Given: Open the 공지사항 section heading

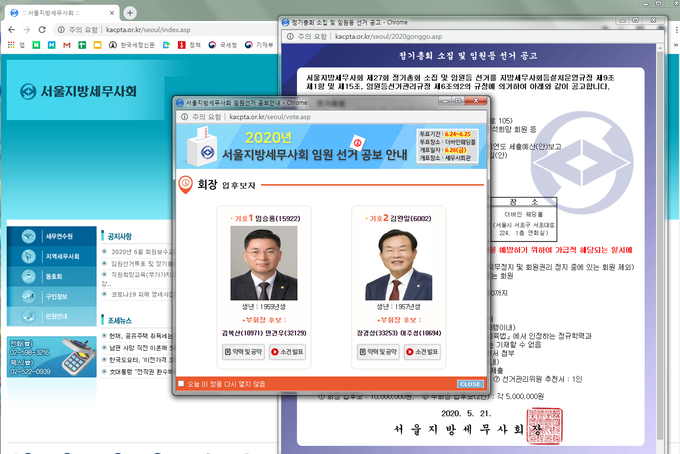Looking at the screenshot, I should tap(120, 236).
